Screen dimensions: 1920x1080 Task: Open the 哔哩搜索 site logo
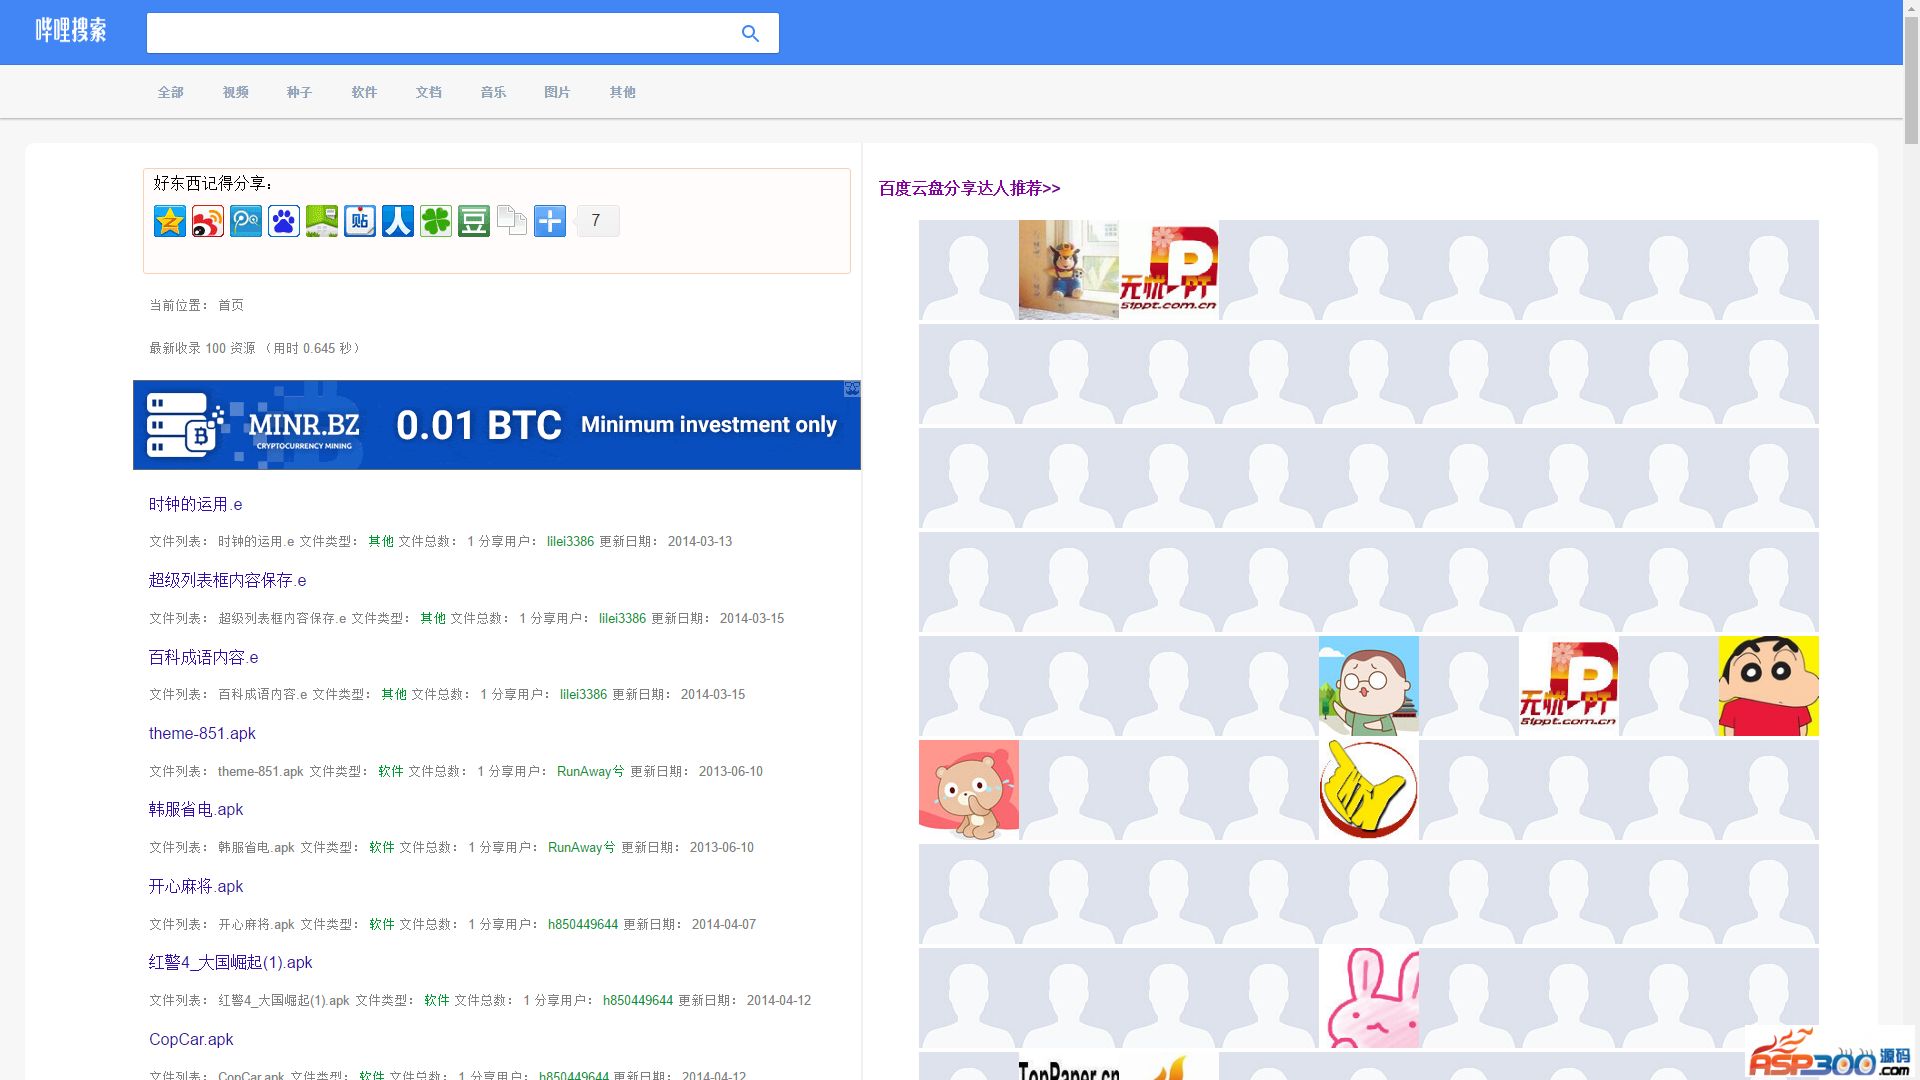(x=71, y=31)
